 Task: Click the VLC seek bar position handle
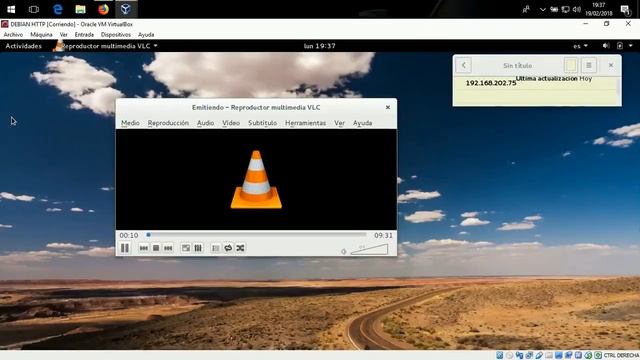pyautogui.click(x=149, y=235)
